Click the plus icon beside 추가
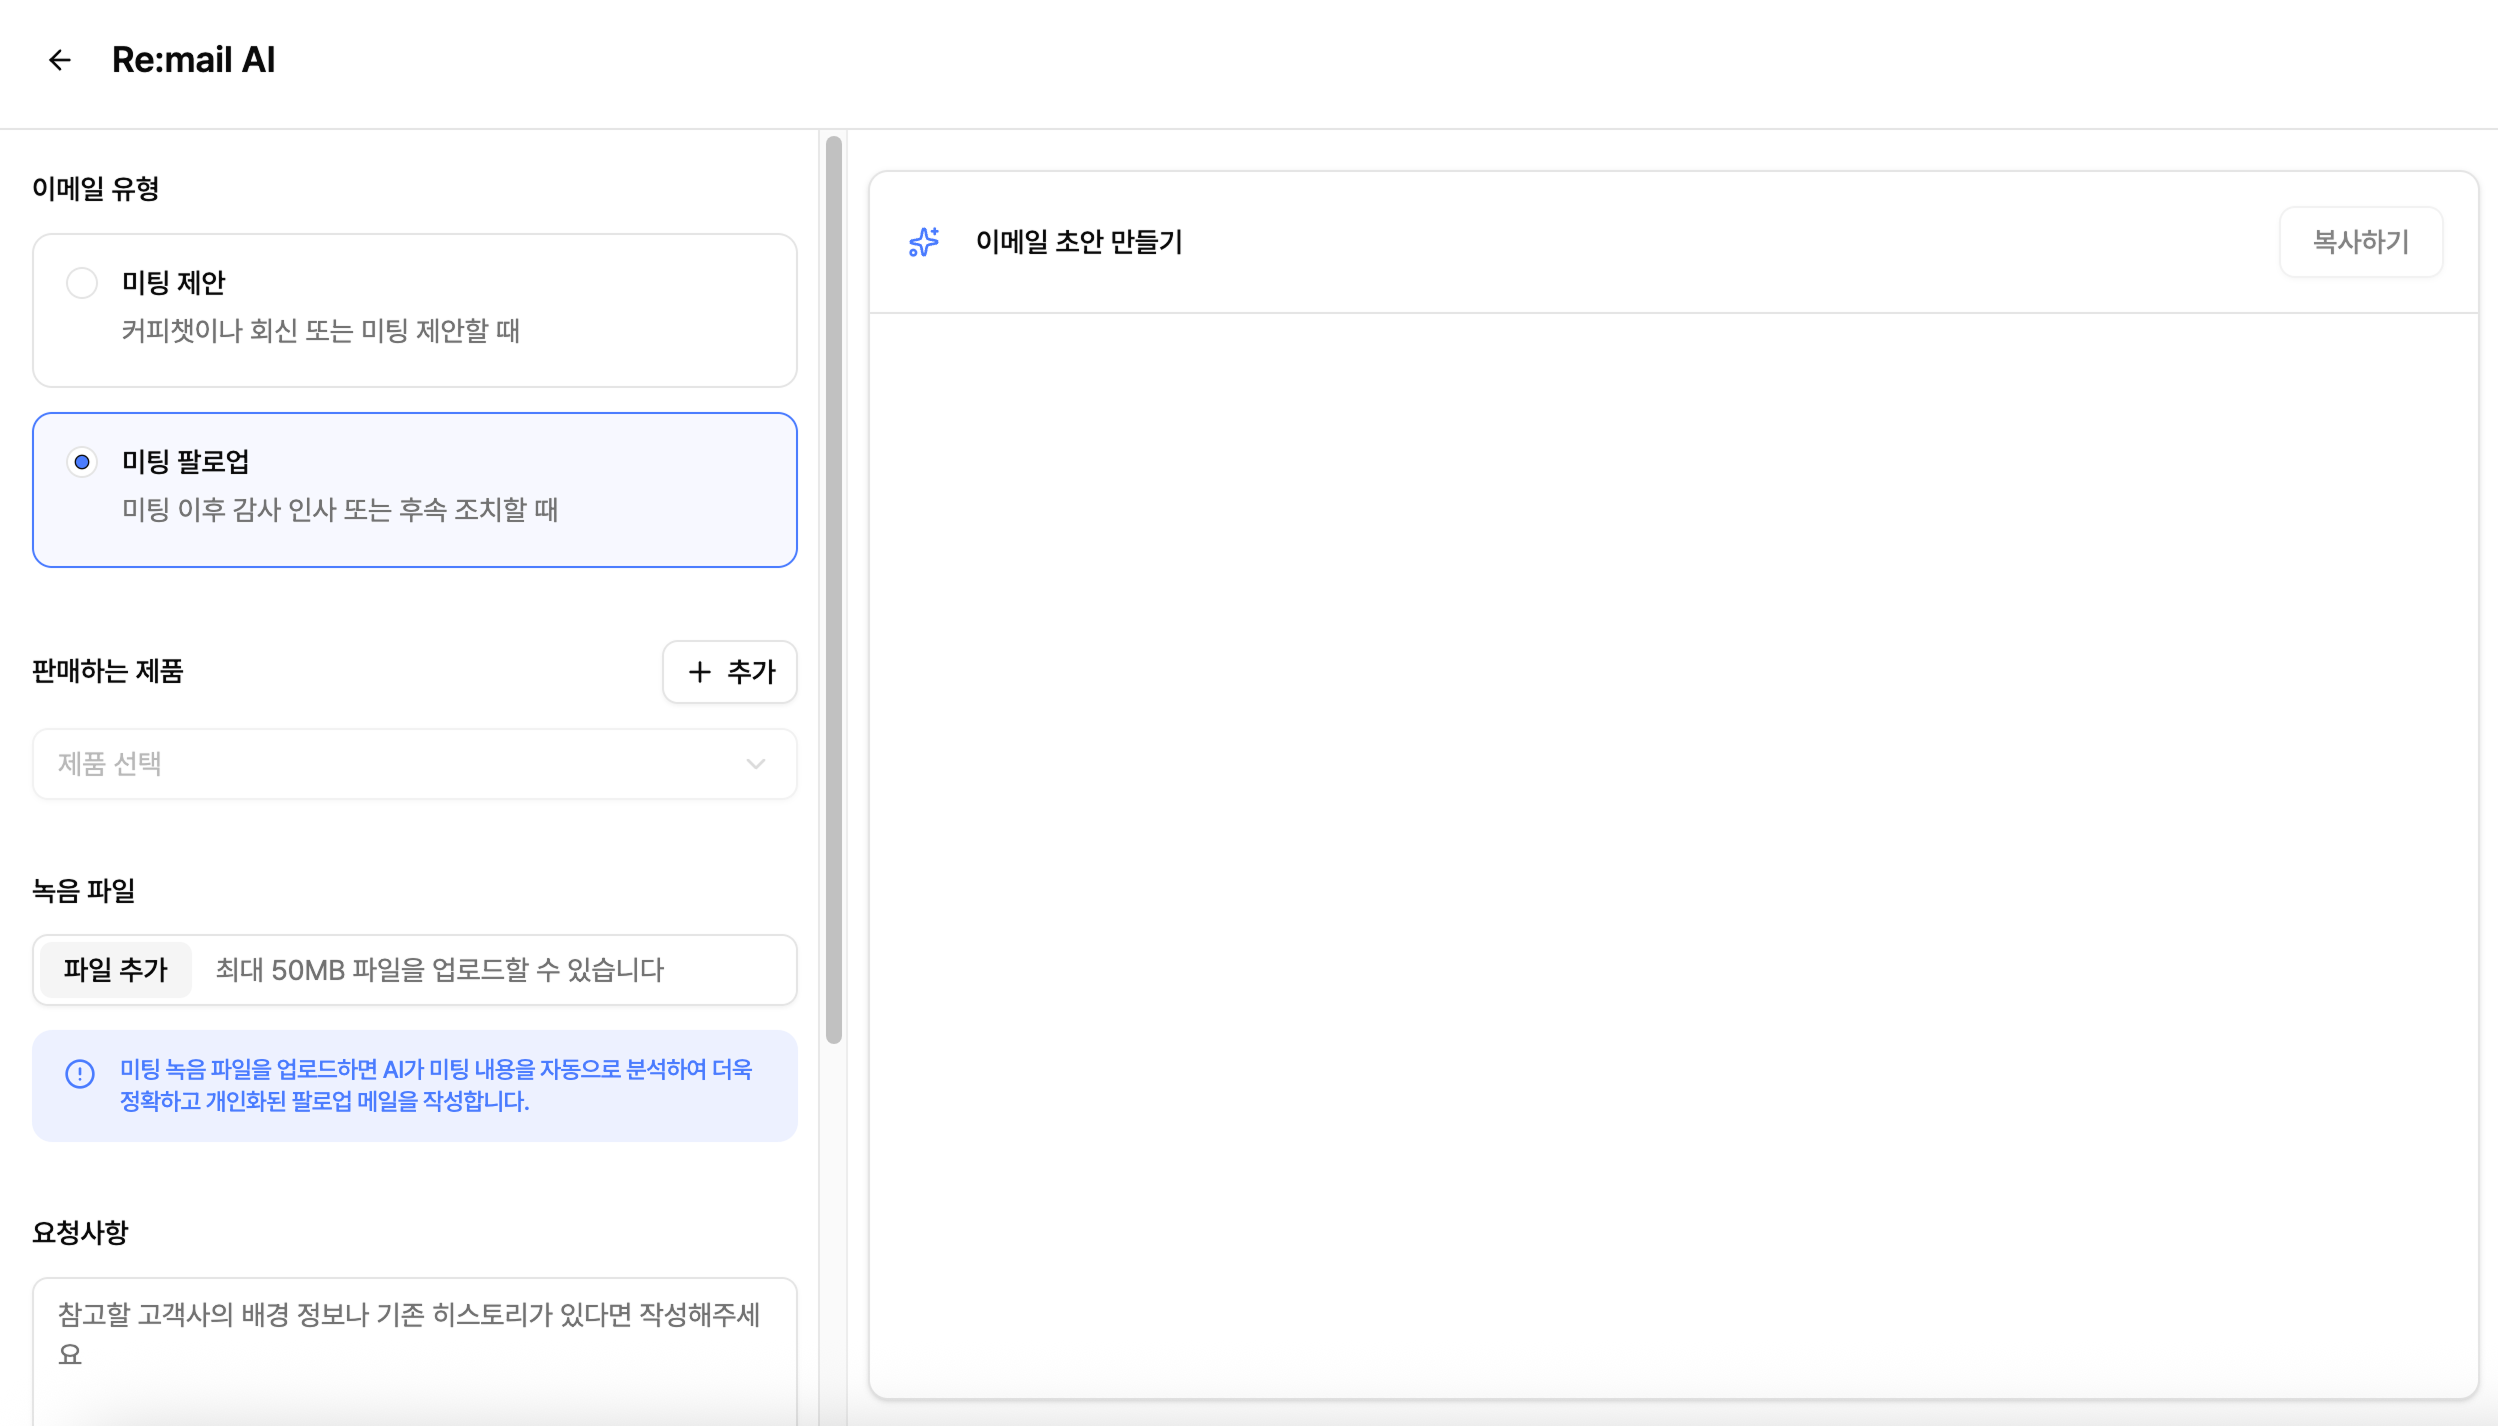This screenshot has height=1426, width=2498. (x=700, y=672)
